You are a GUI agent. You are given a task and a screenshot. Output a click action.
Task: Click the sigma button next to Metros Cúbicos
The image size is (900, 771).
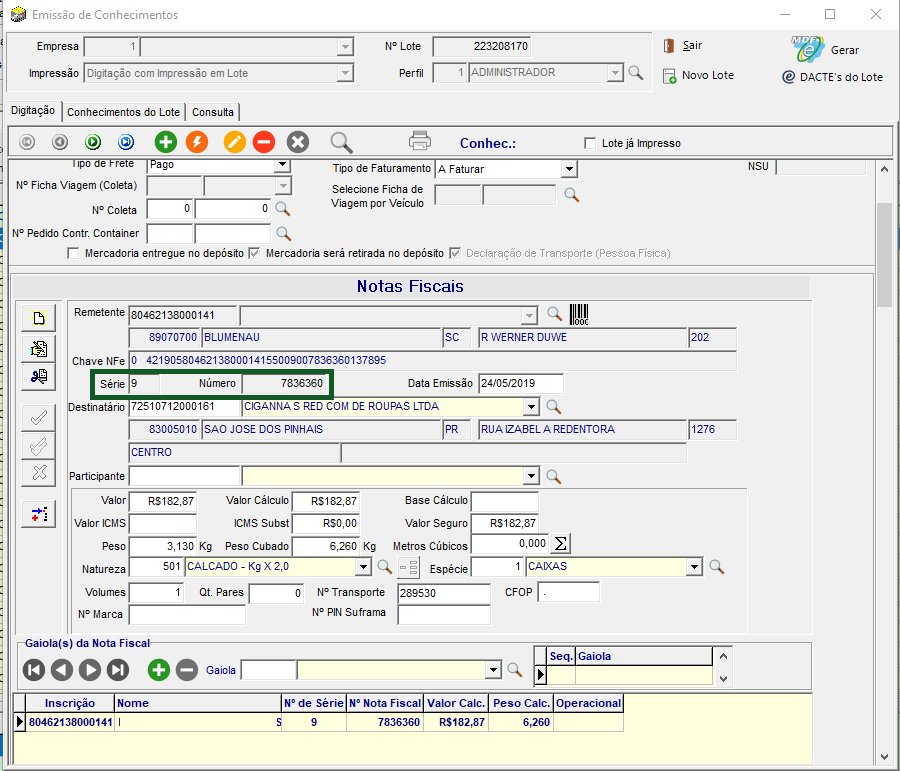coord(561,544)
